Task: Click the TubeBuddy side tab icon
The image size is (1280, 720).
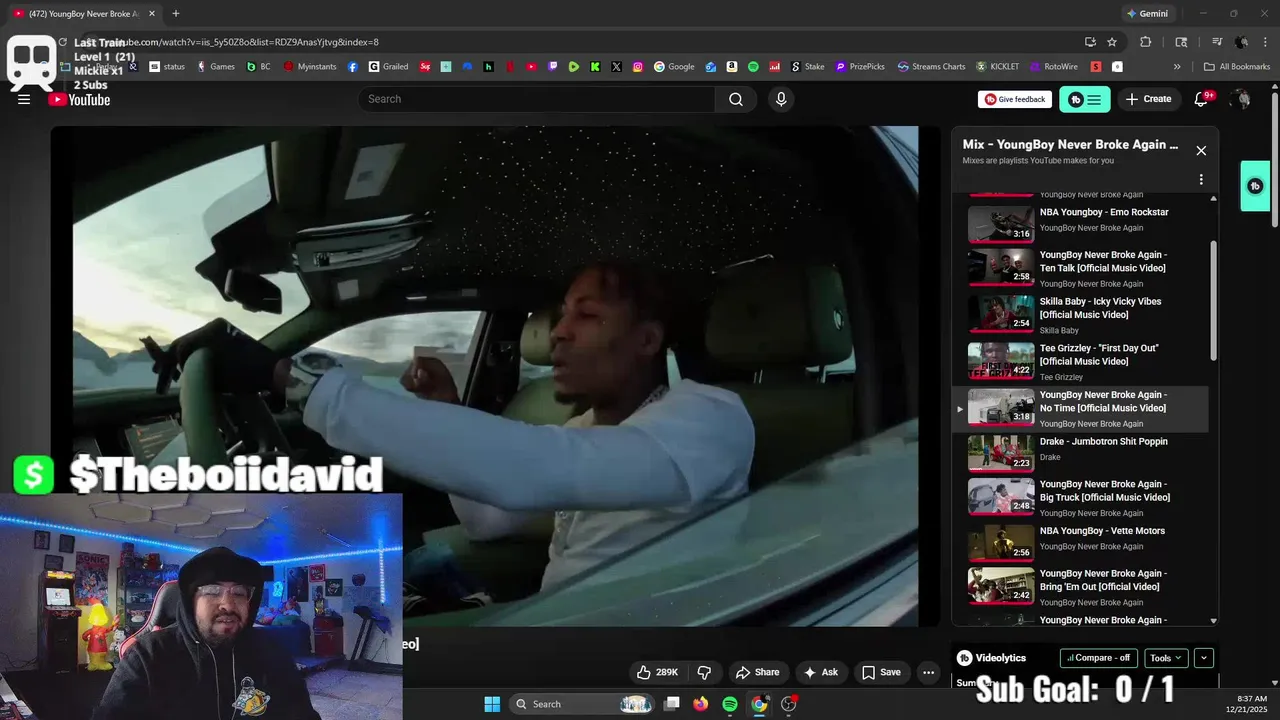Action: tap(1256, 186)
